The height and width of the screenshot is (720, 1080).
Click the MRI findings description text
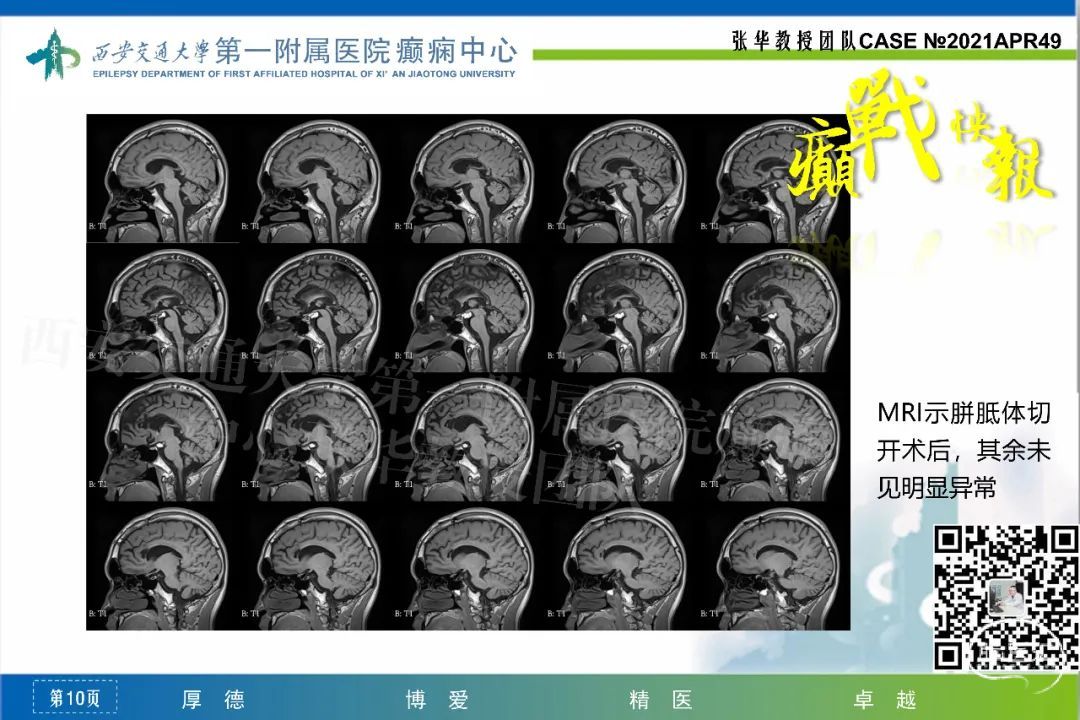click(963, 450)
